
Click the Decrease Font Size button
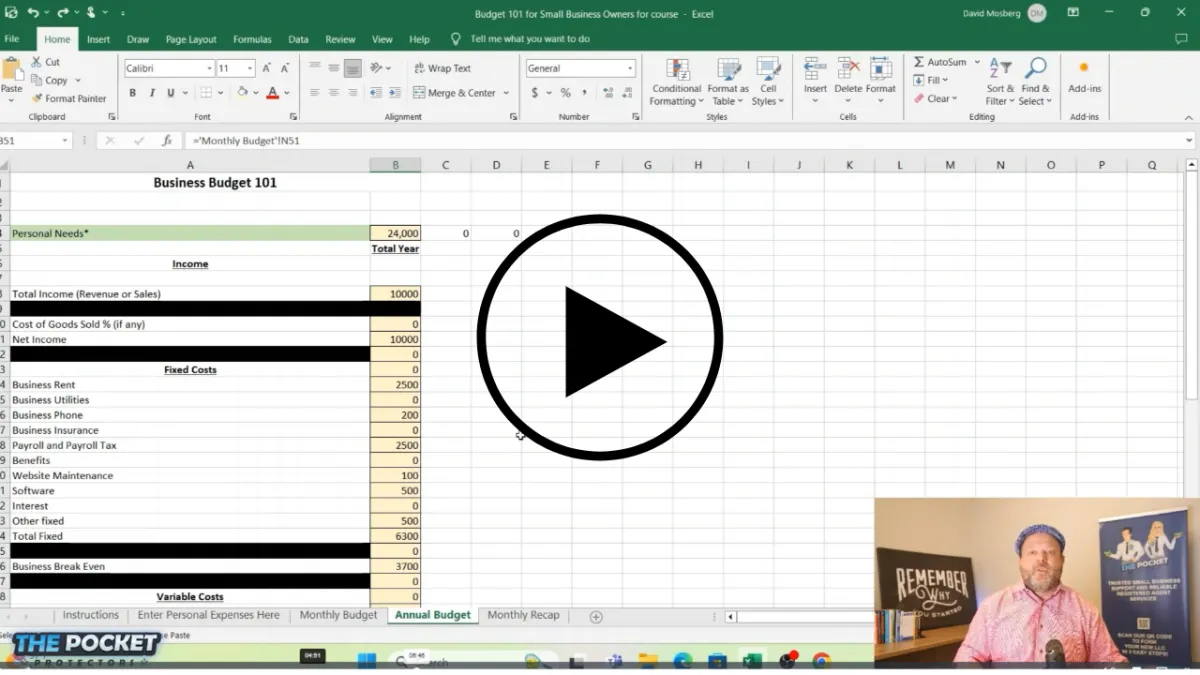[285, 68]
